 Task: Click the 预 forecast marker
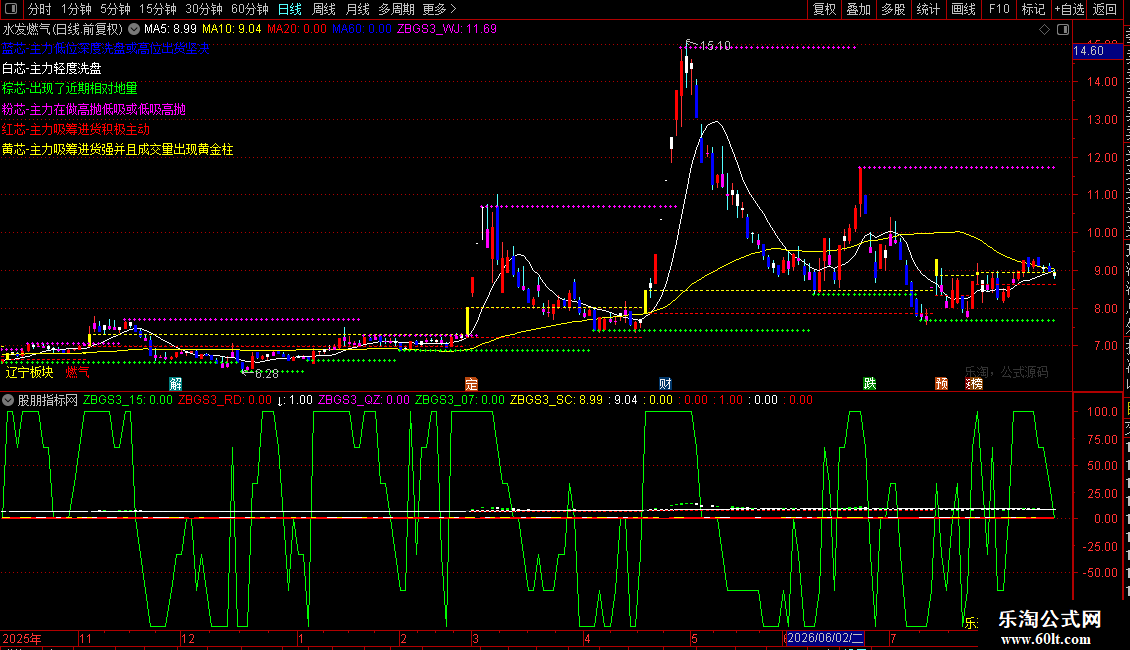tap(941, 383)
